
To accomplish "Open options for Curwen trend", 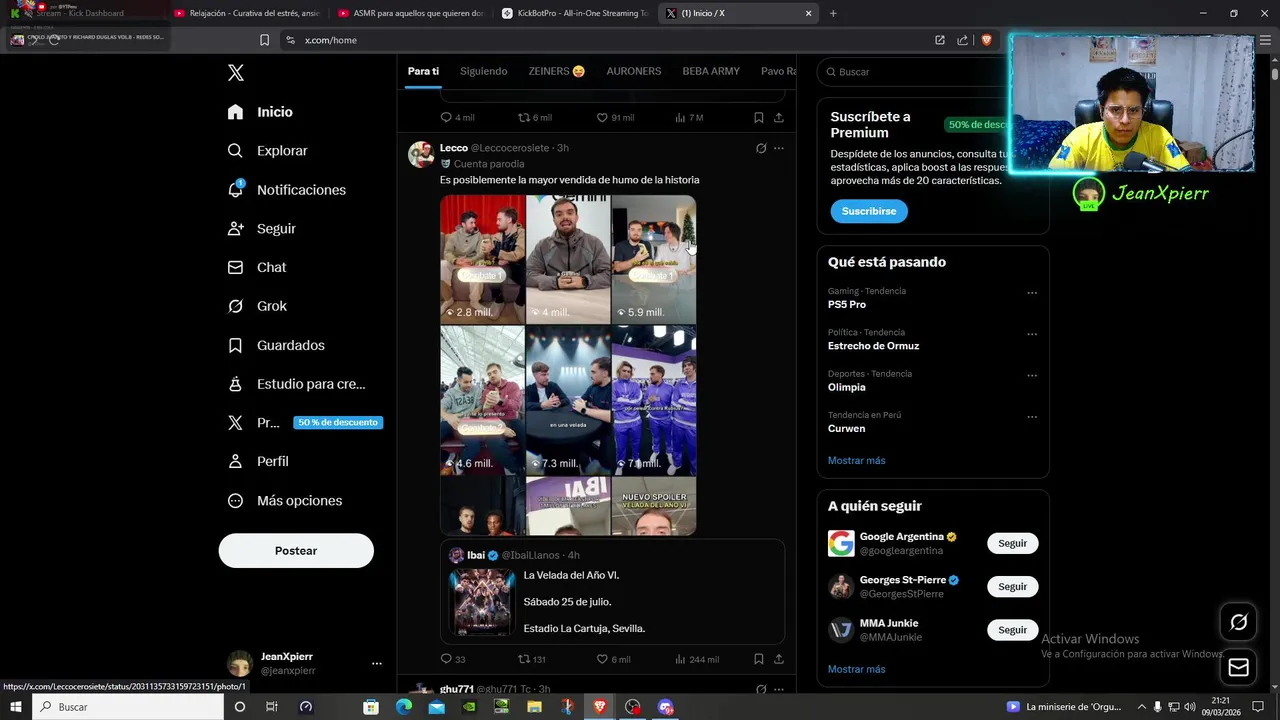I will point(1032,417).
